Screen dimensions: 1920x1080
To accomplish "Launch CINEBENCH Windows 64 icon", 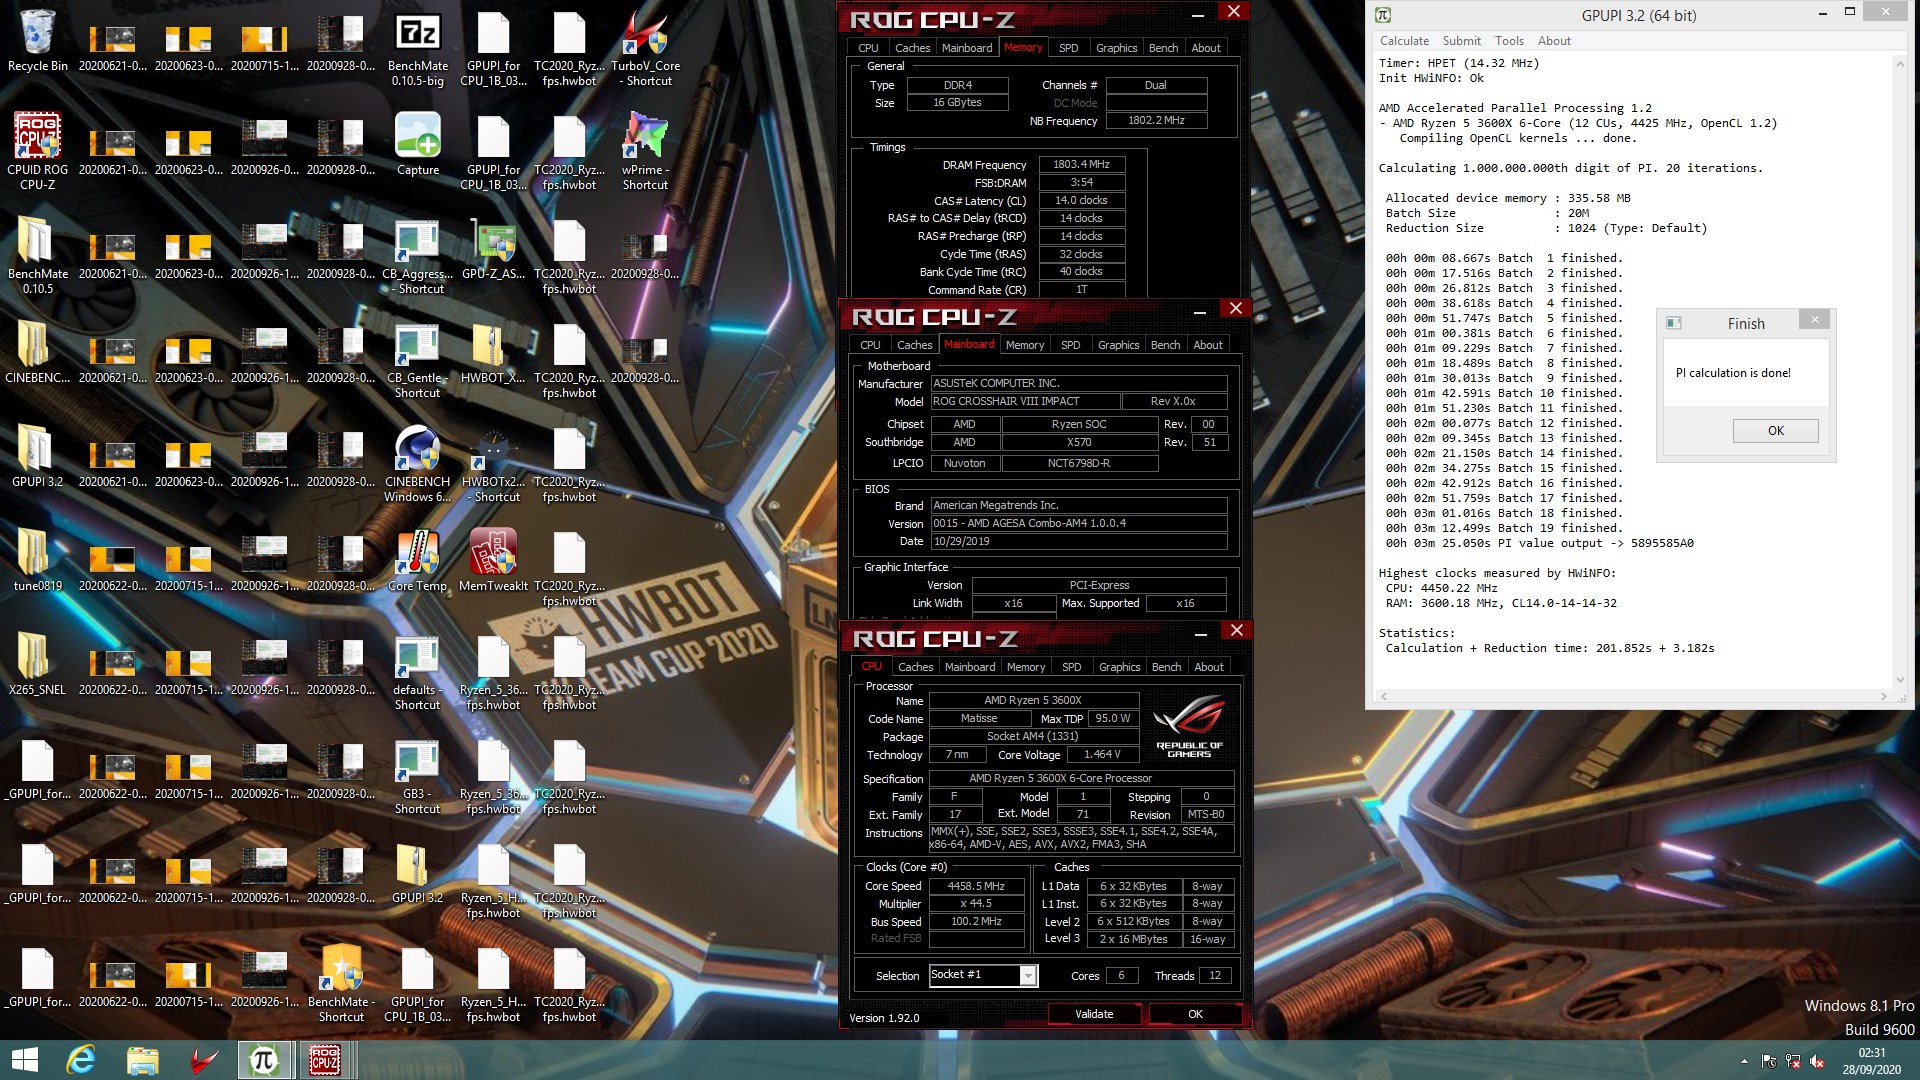I will click(417, 463).
